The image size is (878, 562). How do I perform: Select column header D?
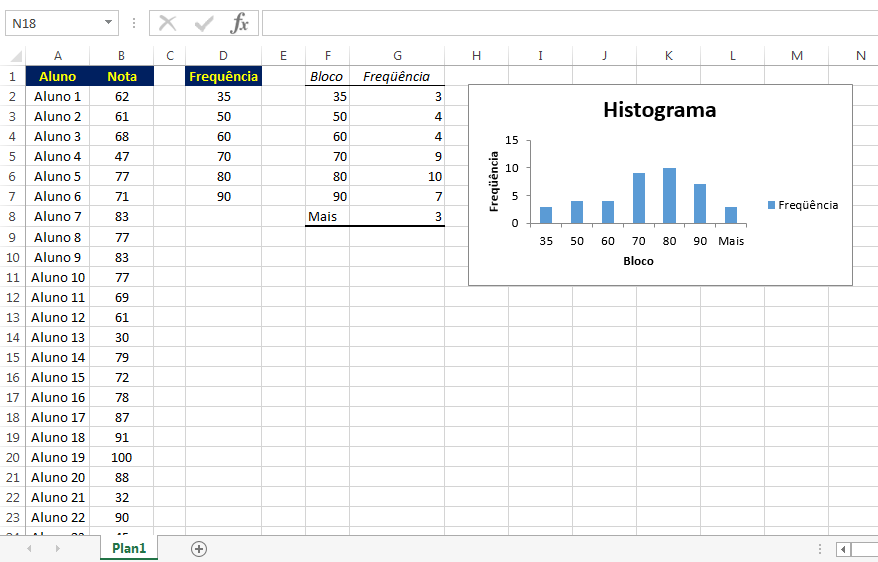click(222, 56)
